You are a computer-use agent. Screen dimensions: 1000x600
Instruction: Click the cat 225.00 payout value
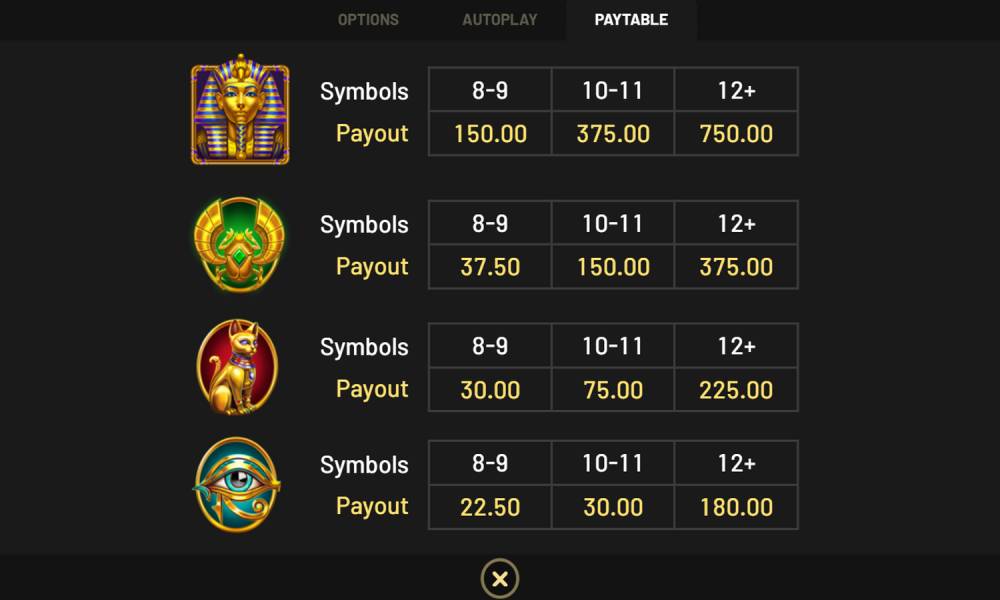(x=736, y=389)
